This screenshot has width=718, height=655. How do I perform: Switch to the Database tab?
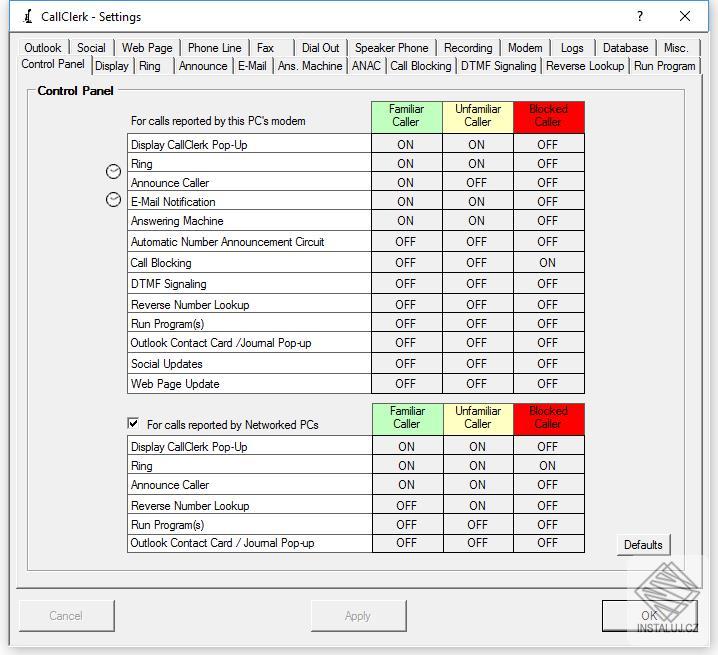tap(626, 48)
